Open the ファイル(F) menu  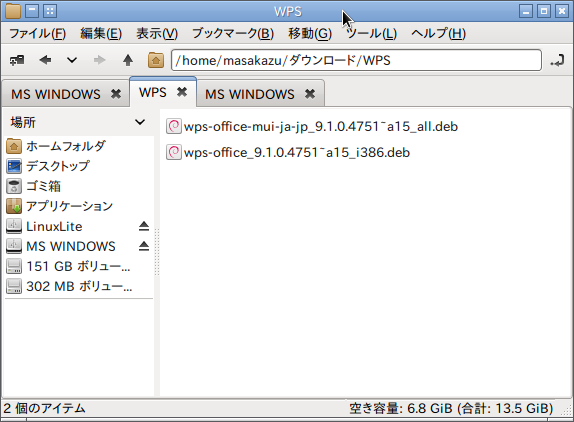(37, 34)
